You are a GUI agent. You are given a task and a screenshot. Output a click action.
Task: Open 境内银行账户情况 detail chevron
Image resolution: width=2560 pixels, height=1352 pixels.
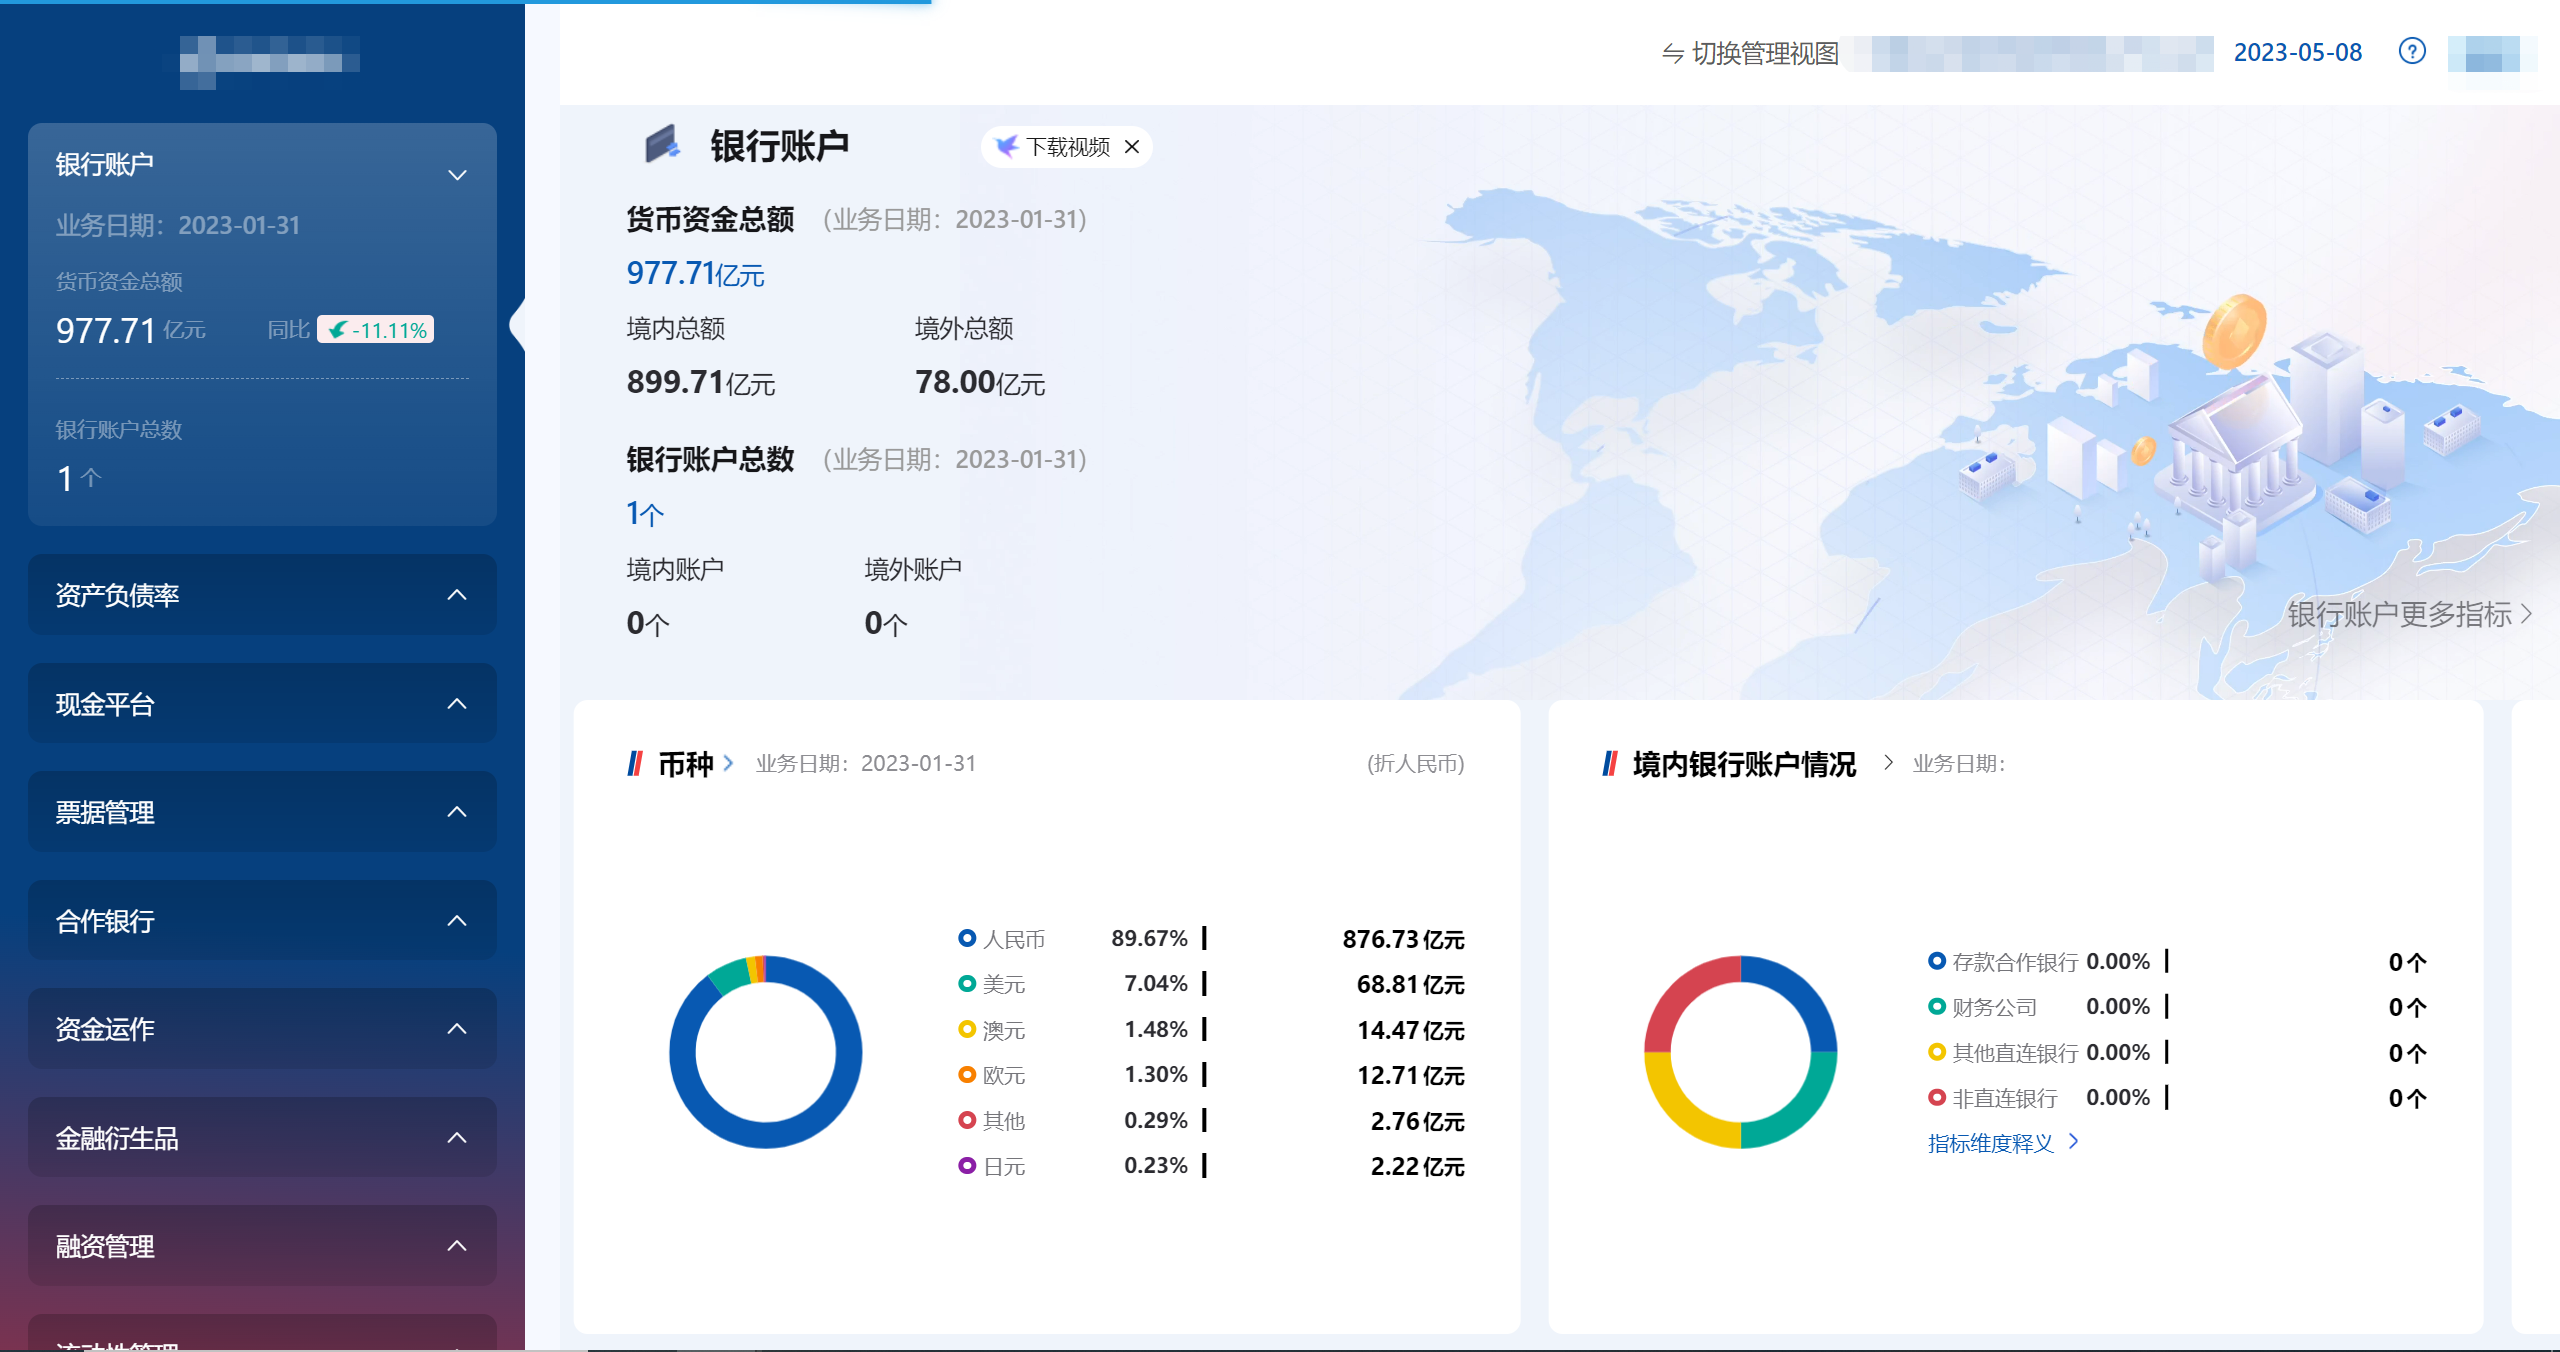pyautogui.click(x=1888, y=763)
